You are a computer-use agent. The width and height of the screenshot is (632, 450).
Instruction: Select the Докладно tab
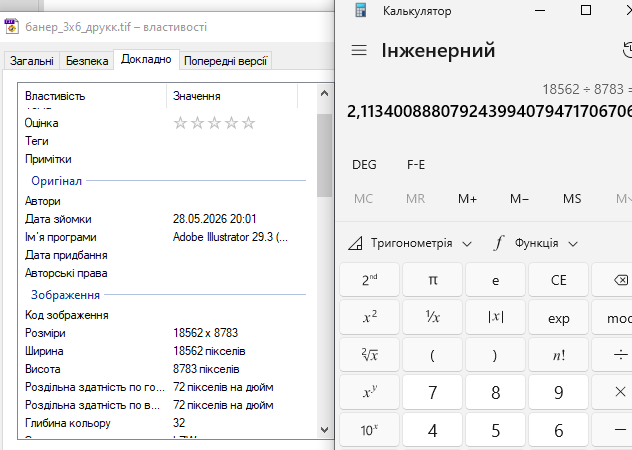click(146, 59)
